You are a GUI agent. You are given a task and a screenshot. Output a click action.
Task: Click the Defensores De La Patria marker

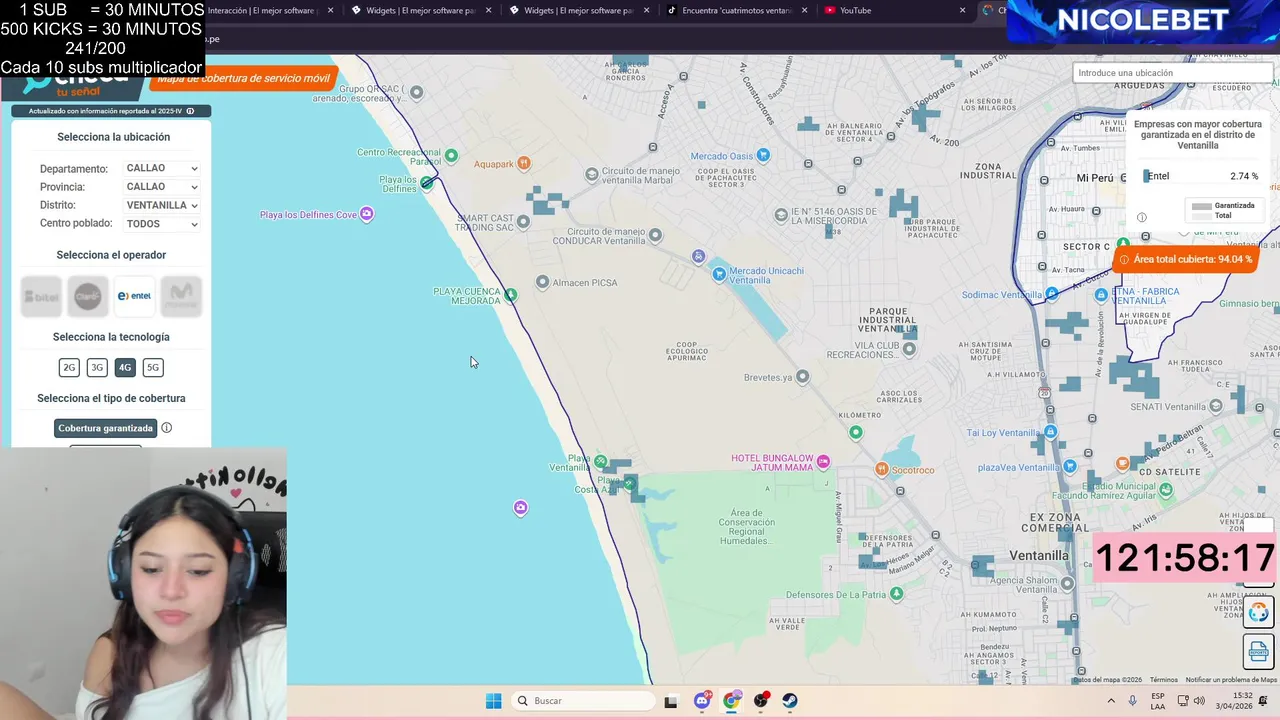[x=896, y=594]
